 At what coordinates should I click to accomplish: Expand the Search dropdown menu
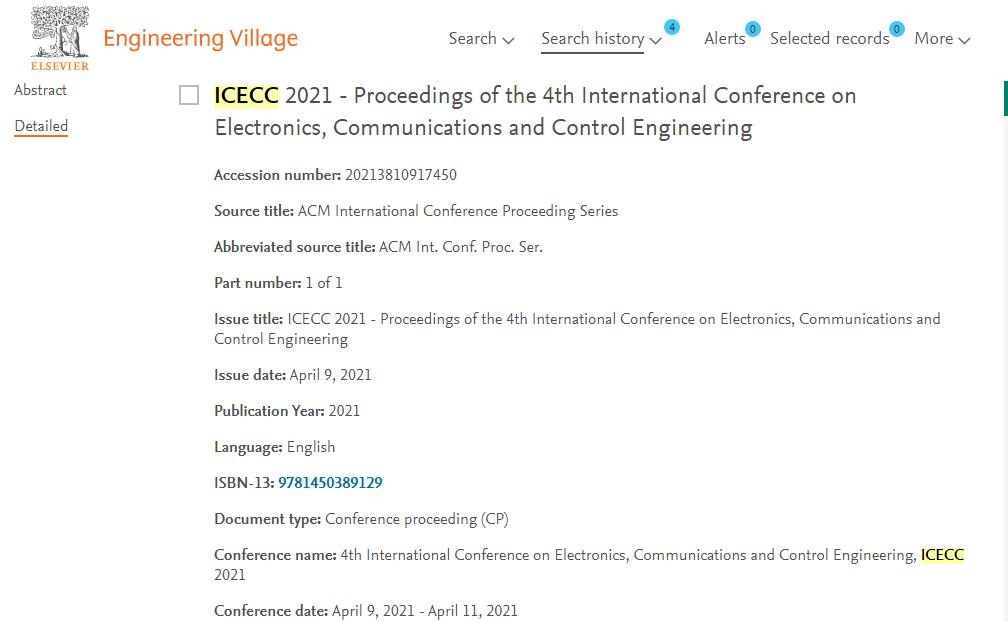482,39
